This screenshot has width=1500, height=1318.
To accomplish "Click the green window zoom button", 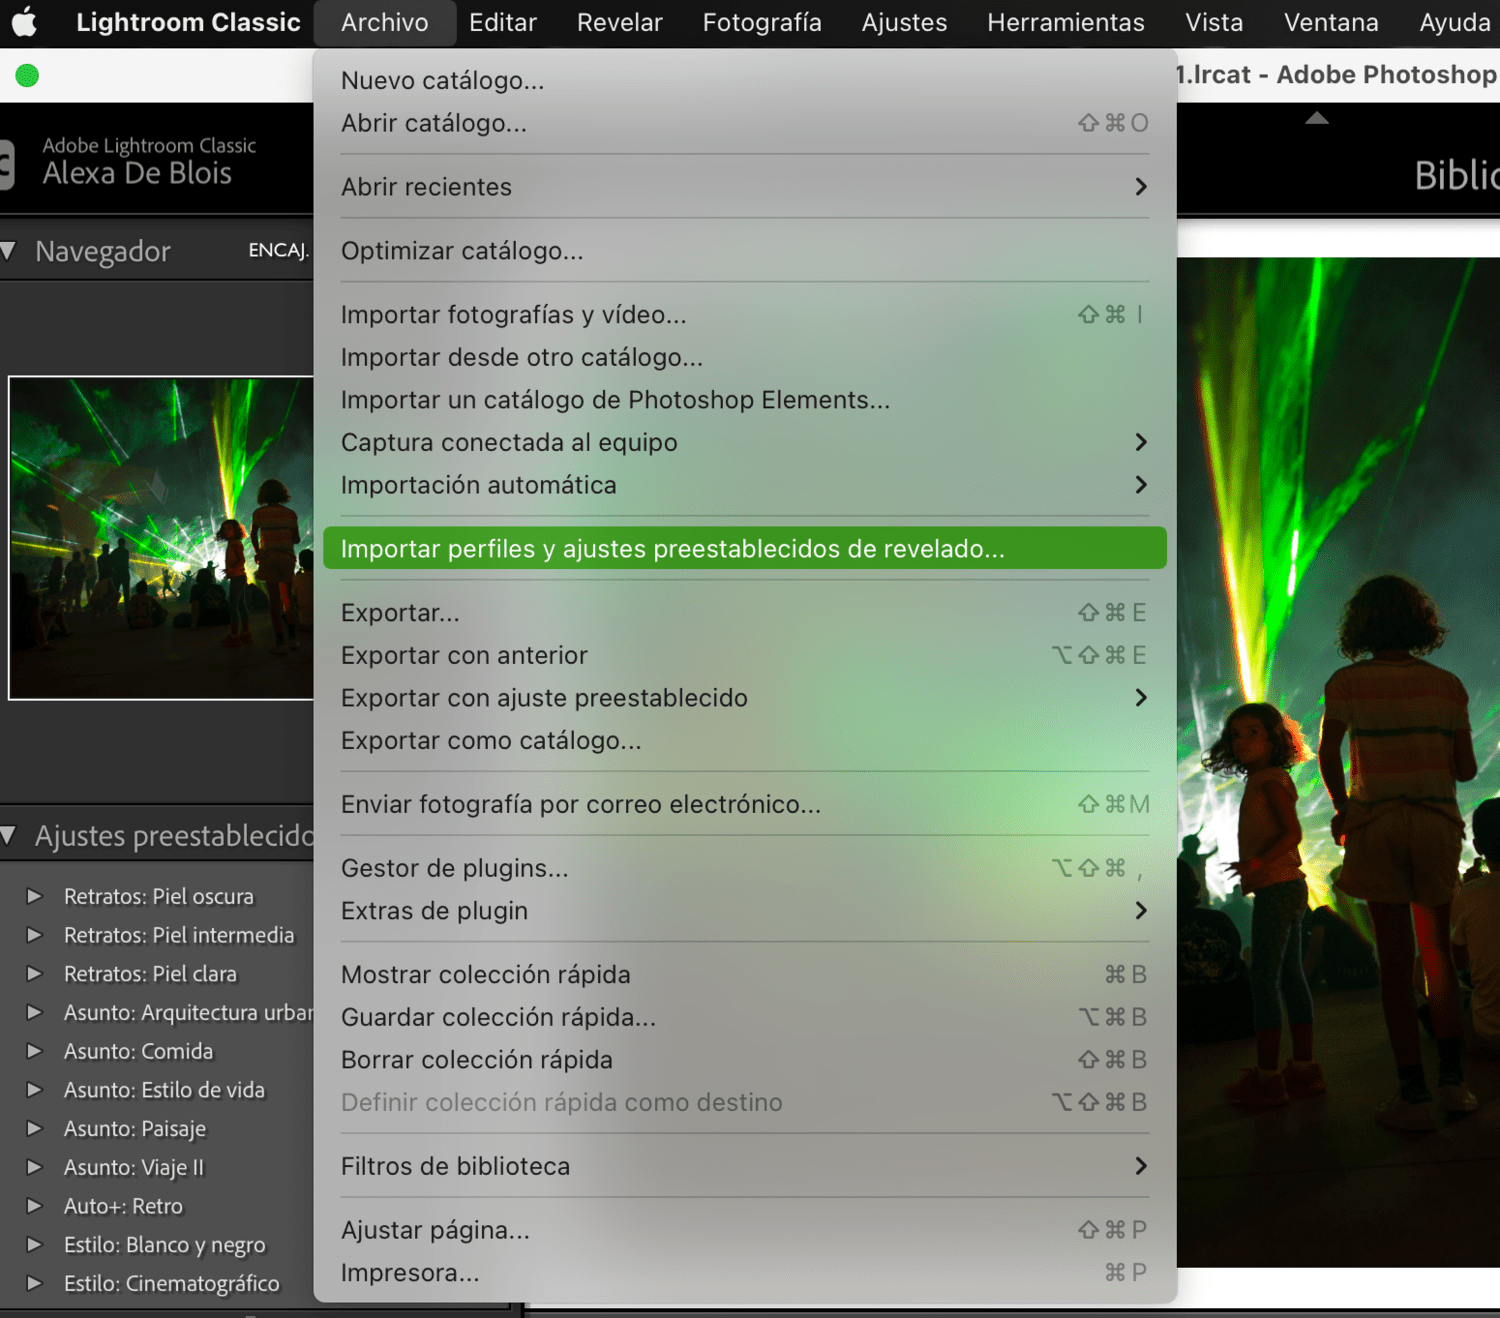I will point(27,75).
